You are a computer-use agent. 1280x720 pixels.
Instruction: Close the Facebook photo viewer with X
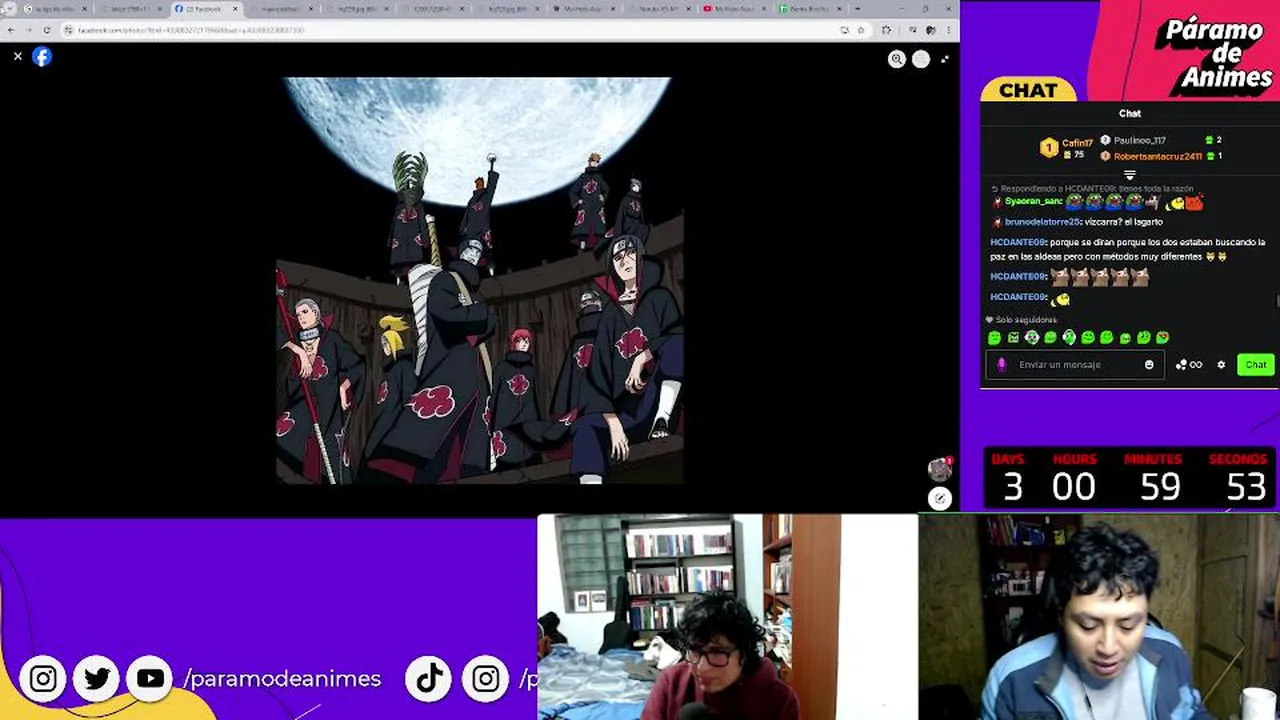[17, 57]
